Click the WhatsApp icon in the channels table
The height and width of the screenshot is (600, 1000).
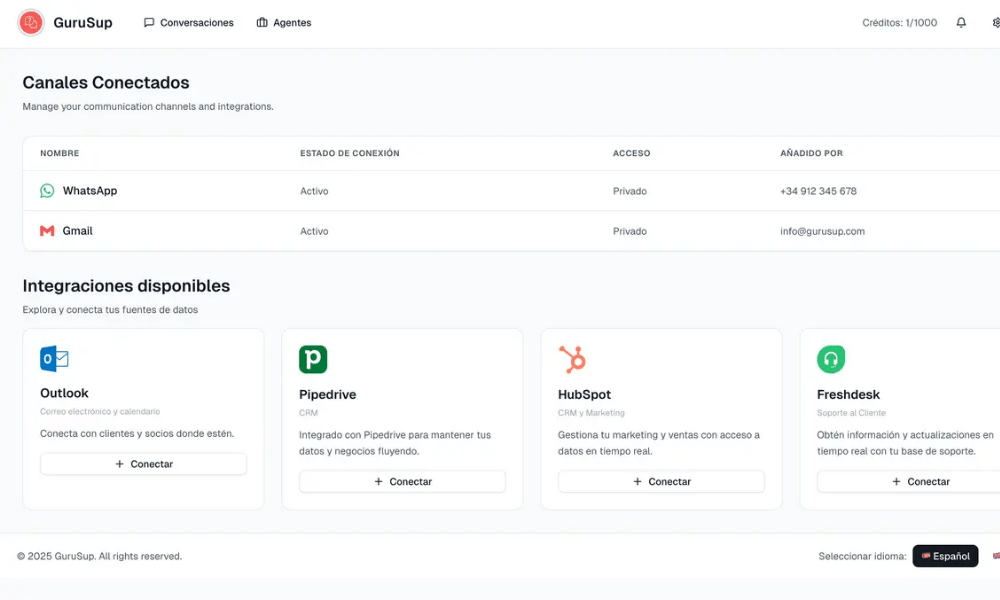[x=47, y=191]
